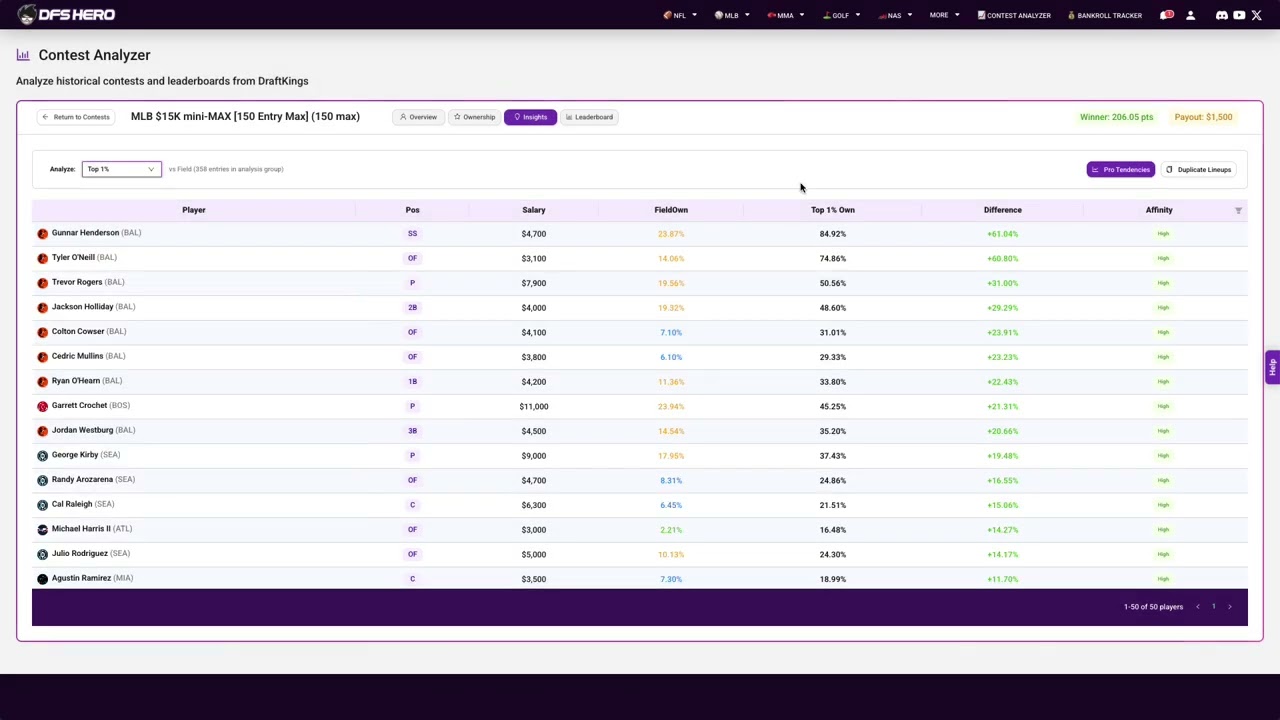1280x720 pixels.
Task: Switch to the Leaderboard tab
Action: coord(589,117)
